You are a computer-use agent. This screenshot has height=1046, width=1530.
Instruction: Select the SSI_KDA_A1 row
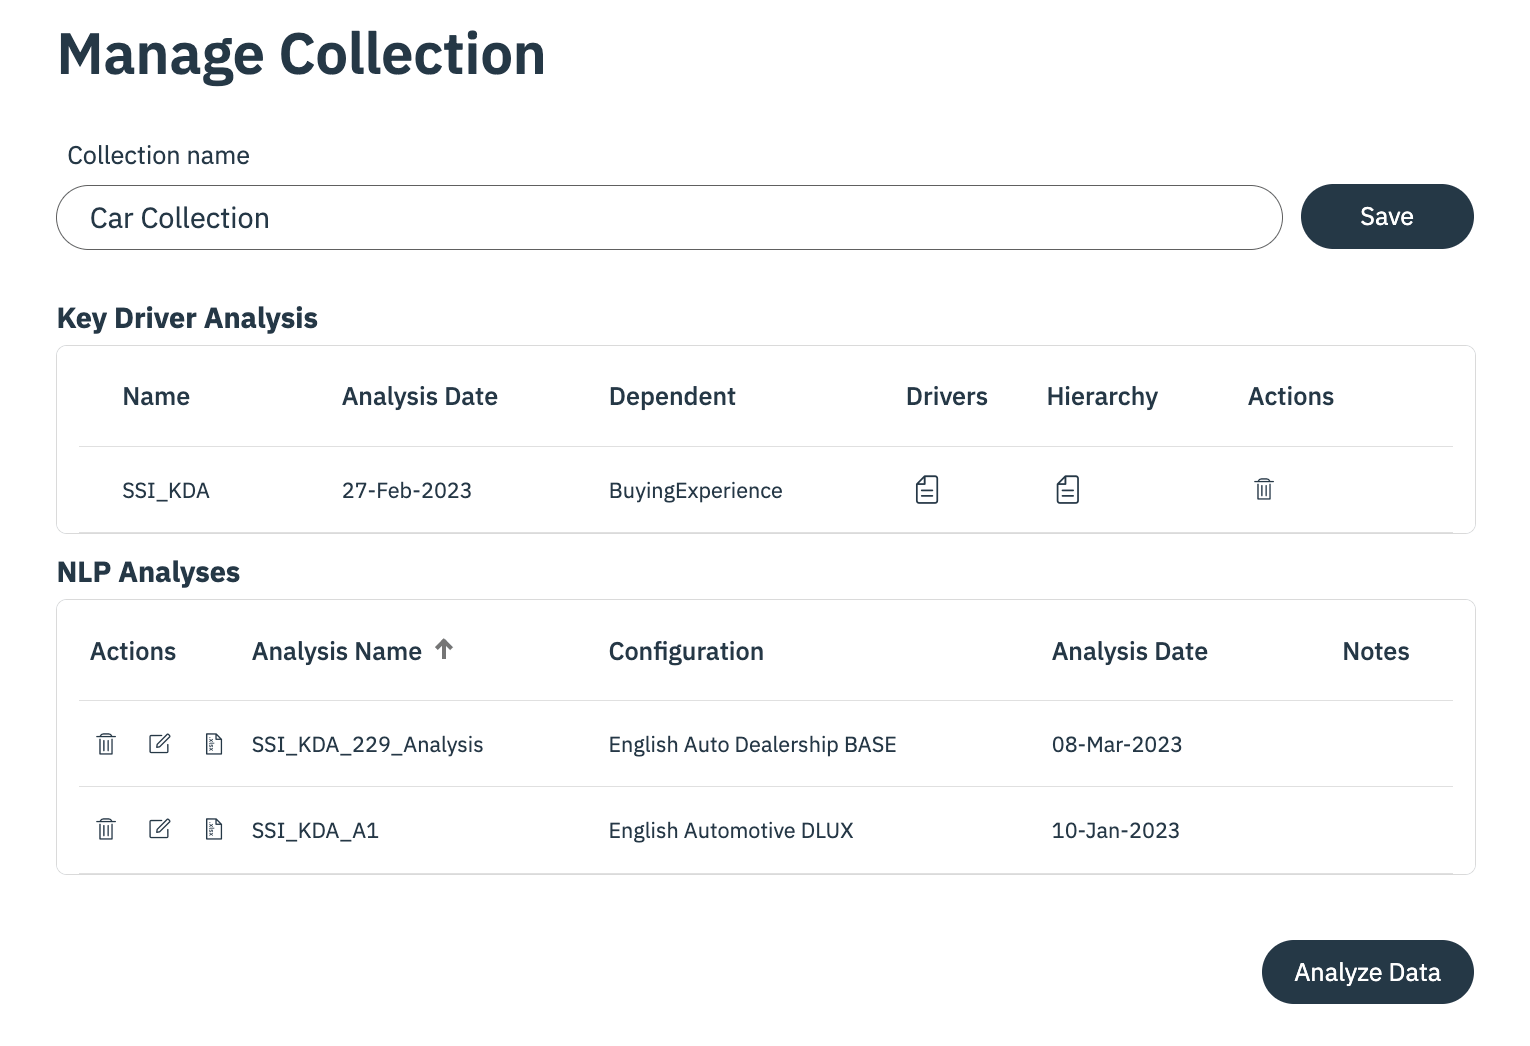click(x=315, y=829)
